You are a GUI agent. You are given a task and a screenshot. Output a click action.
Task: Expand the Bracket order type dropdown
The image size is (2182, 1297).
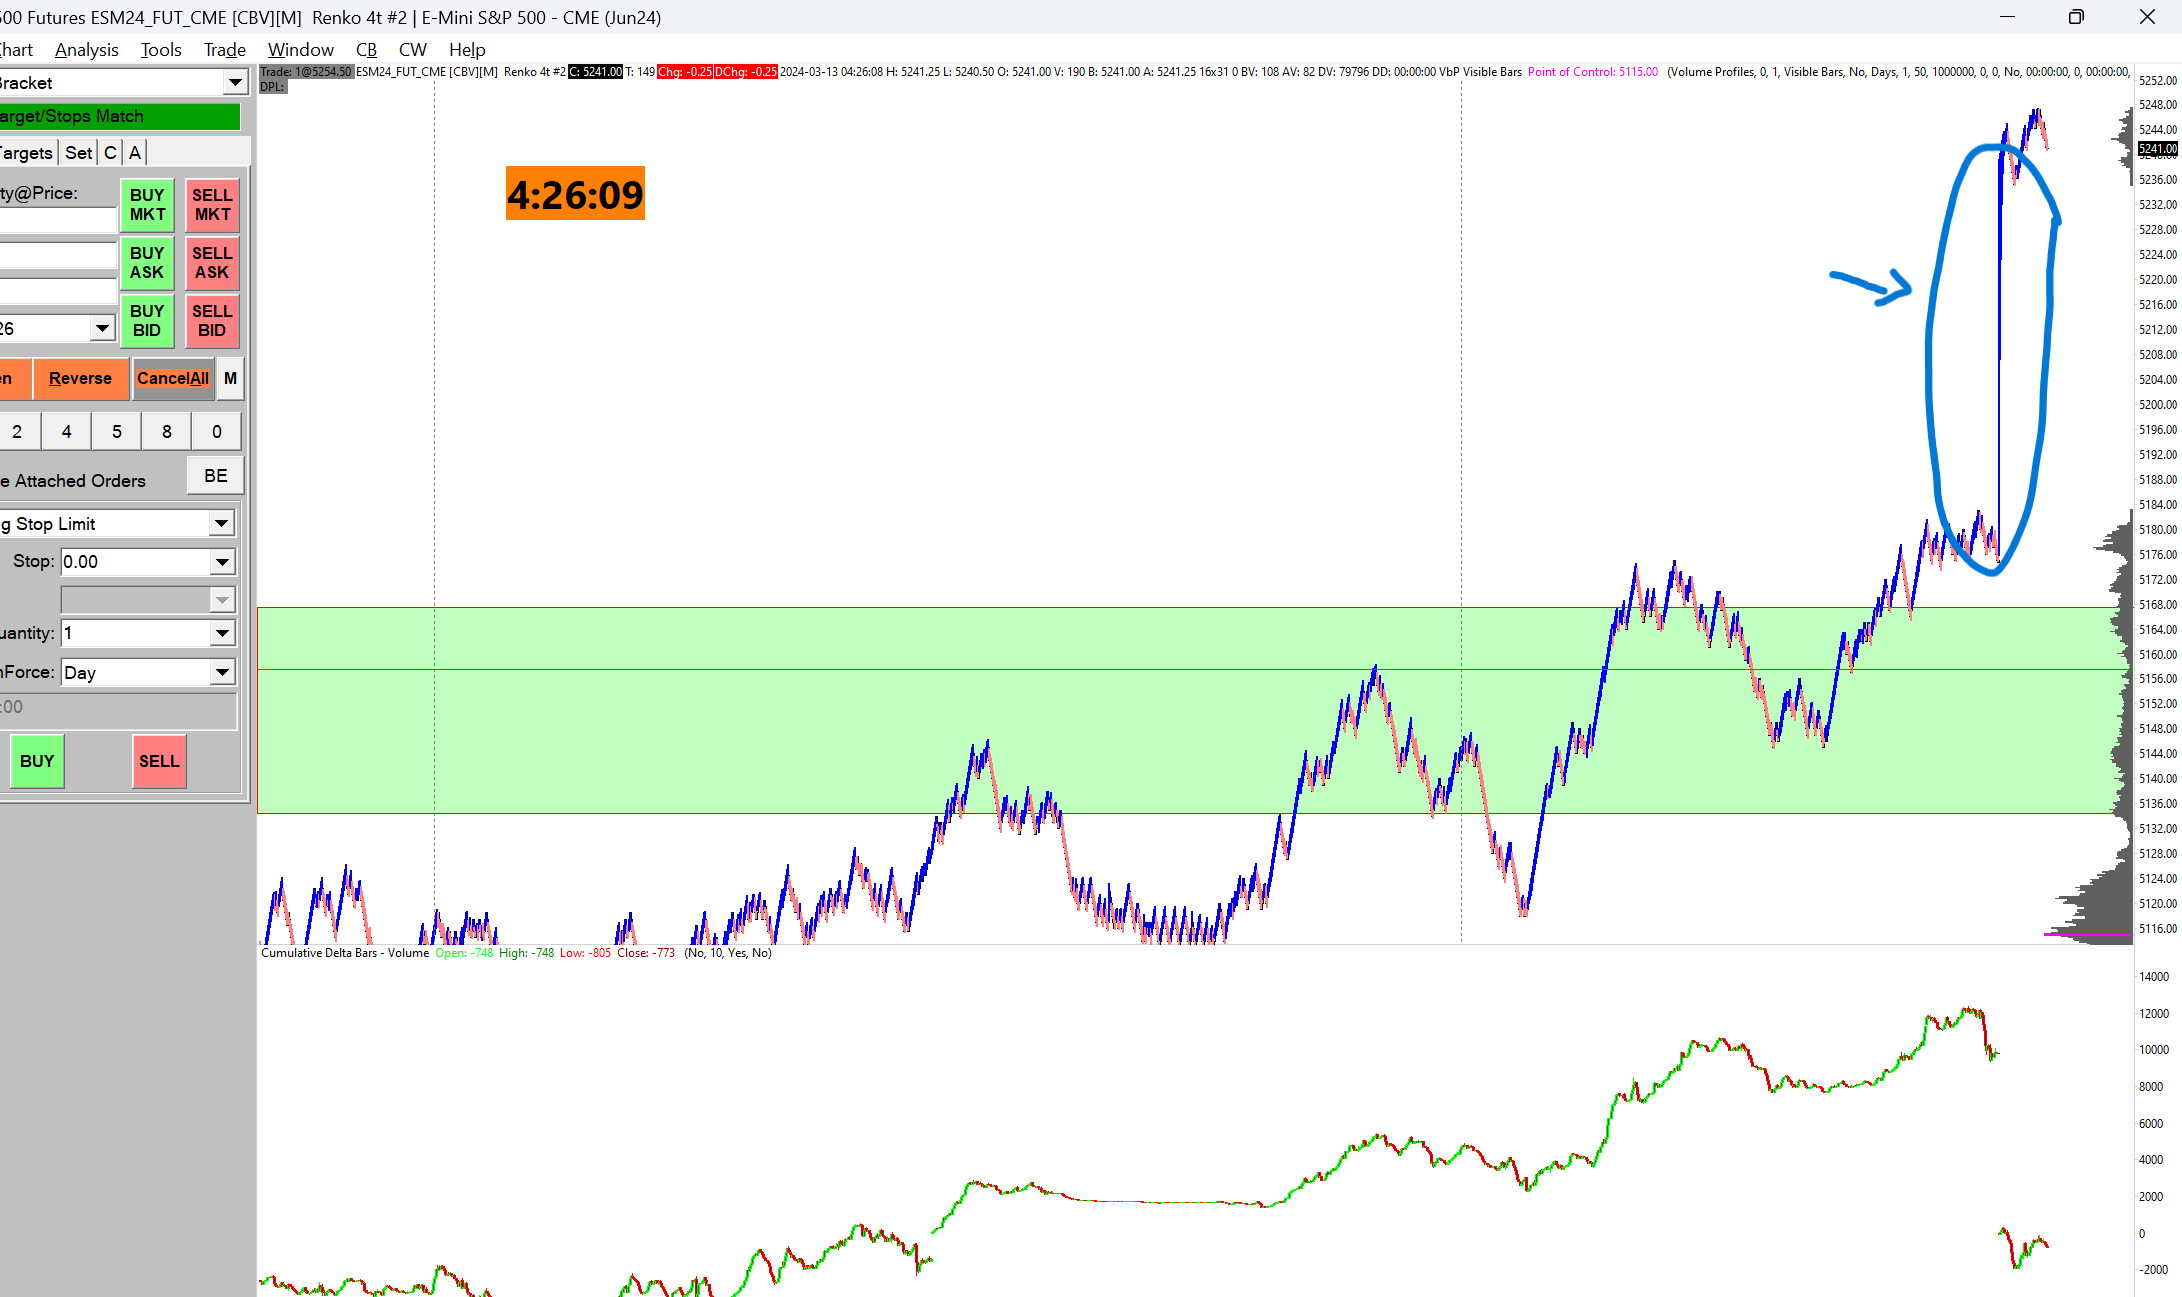[x=235, y=82]
